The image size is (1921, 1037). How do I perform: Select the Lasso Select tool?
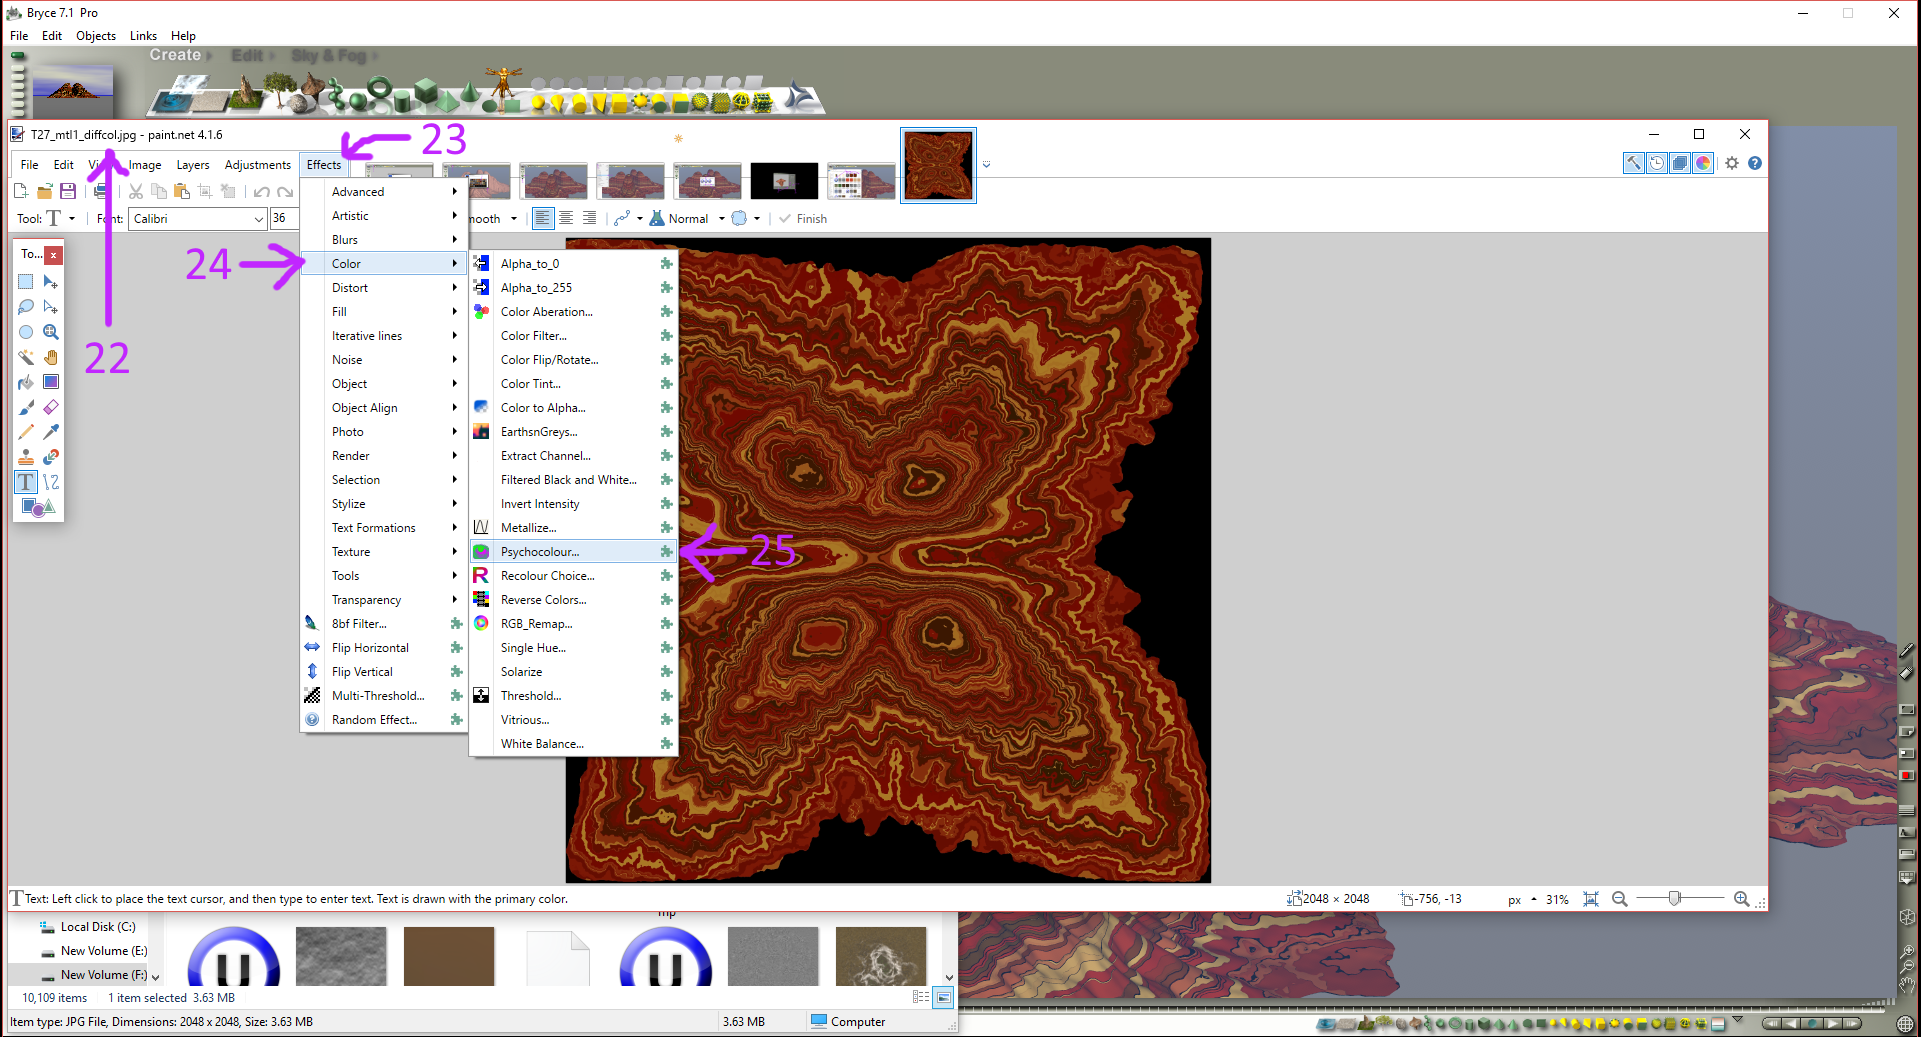pos(26,307)
